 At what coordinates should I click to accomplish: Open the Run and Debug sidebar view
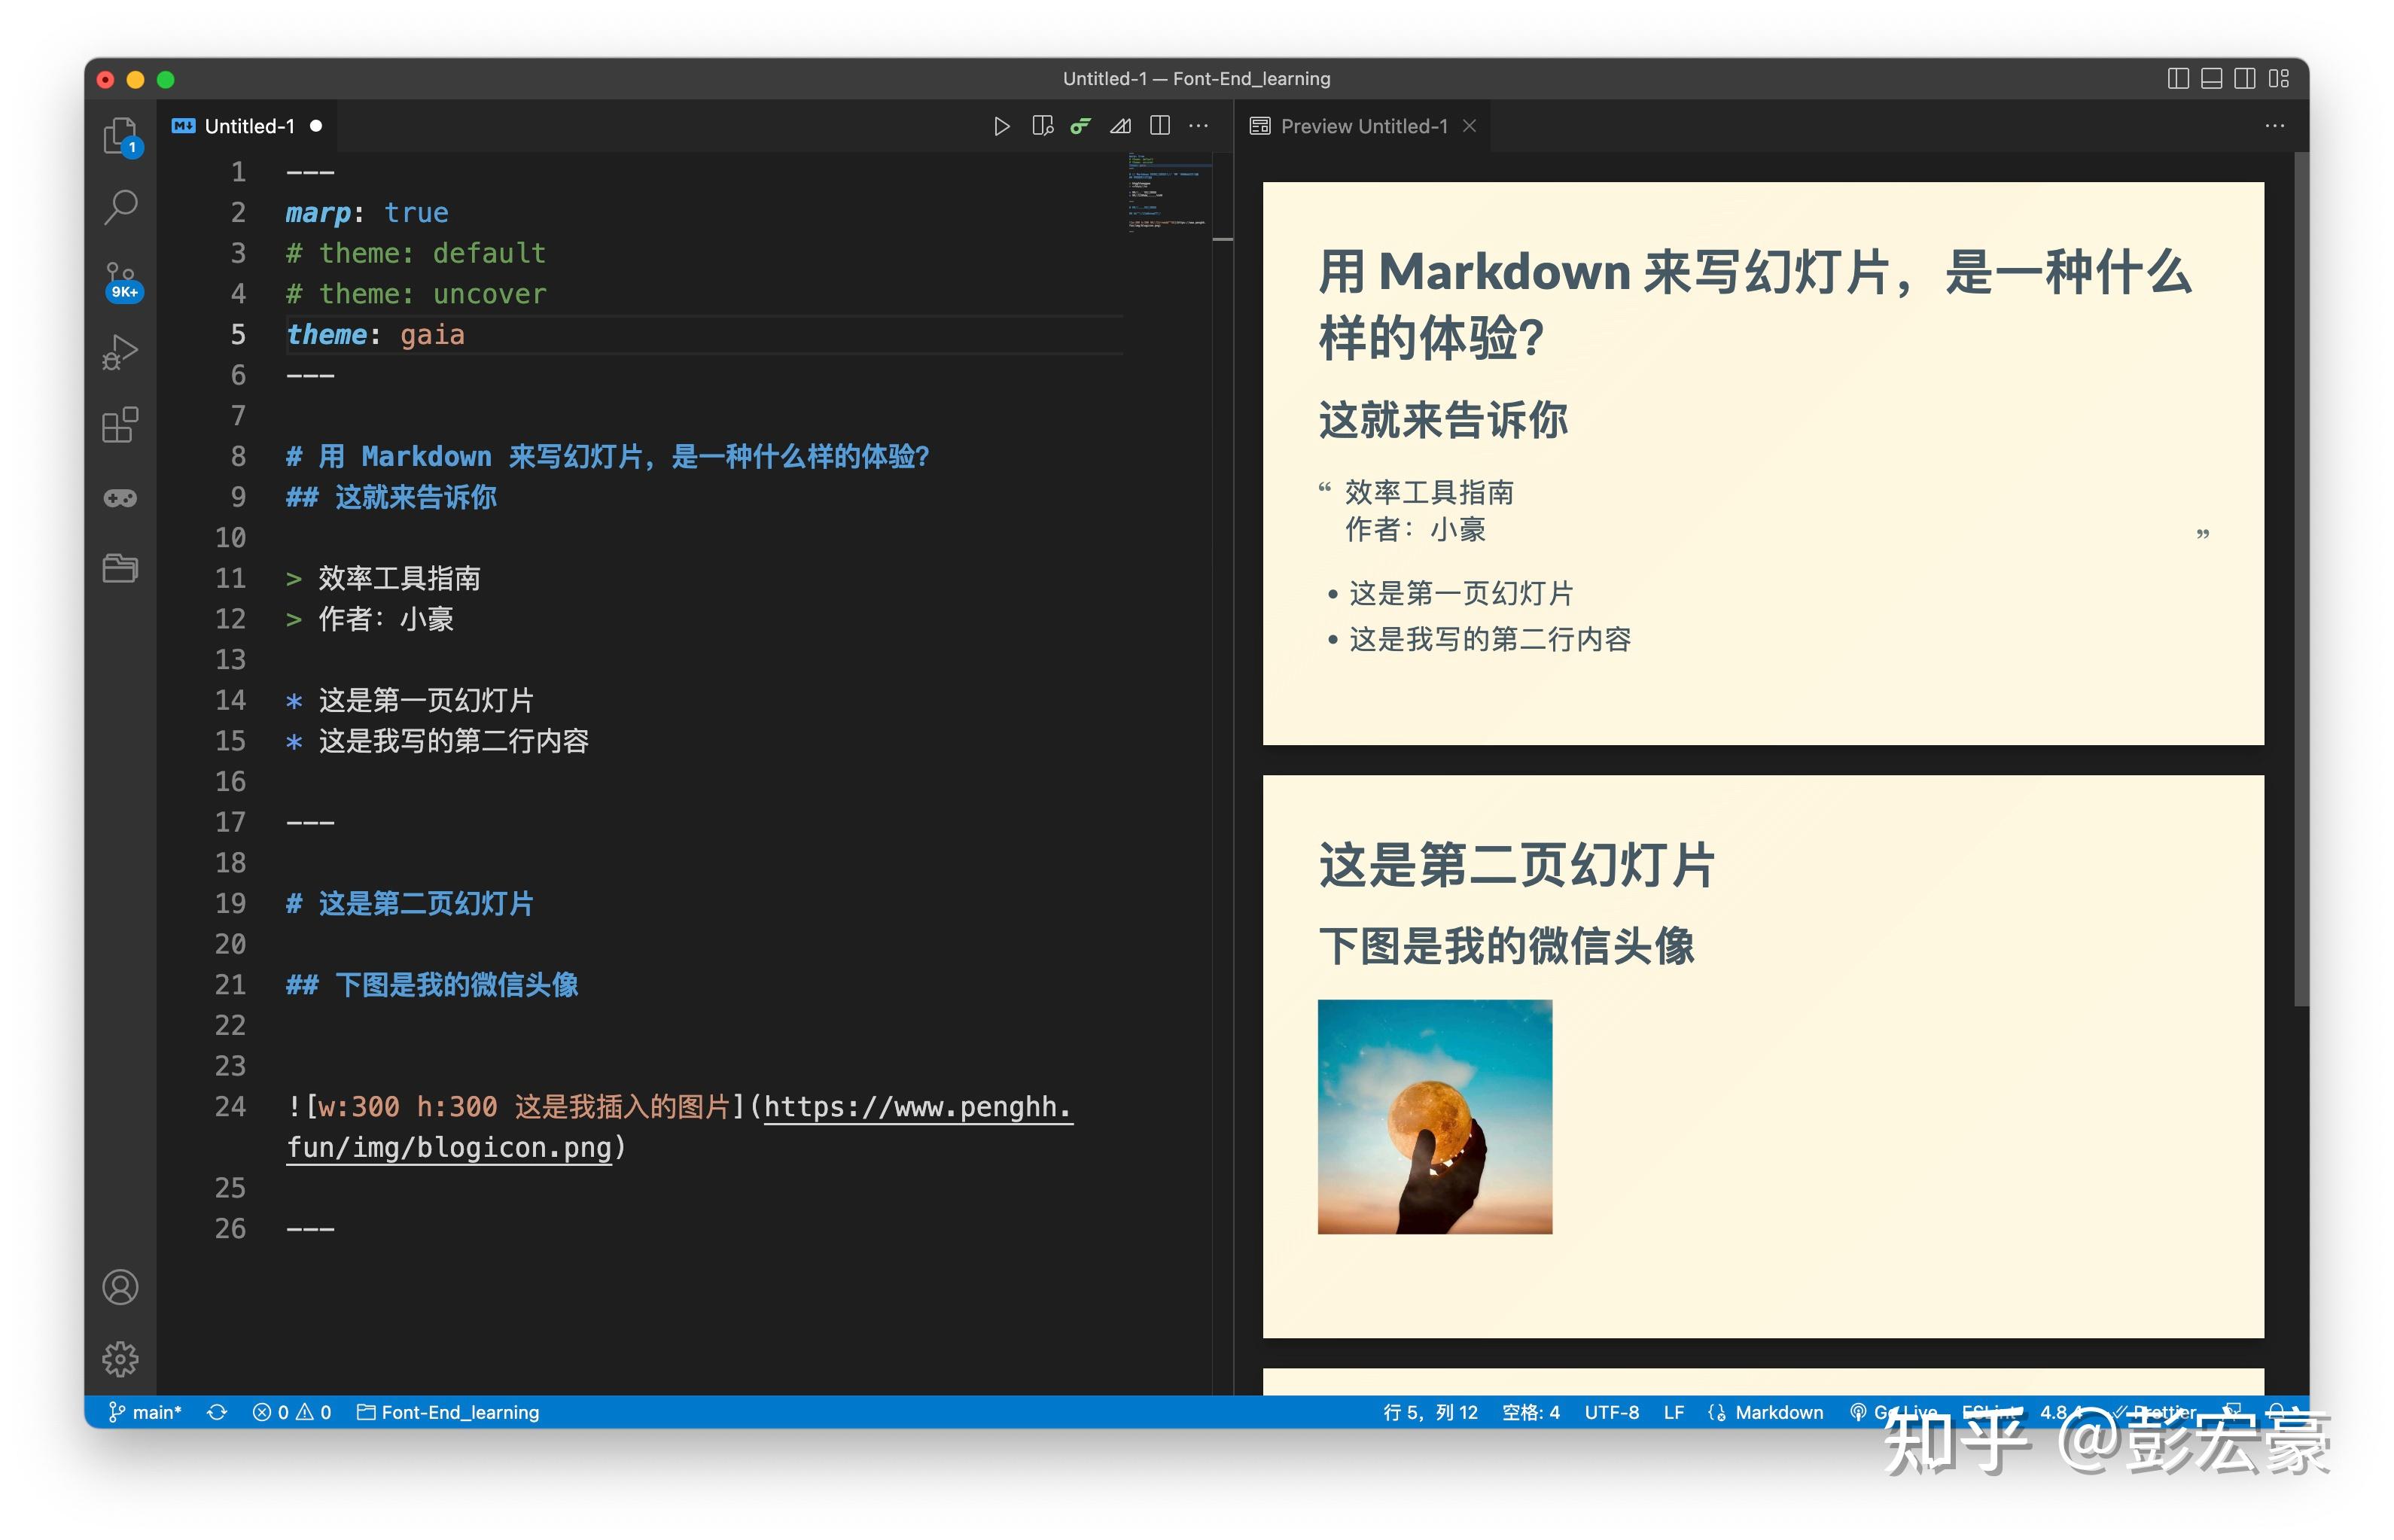click(x=120, y=352)
